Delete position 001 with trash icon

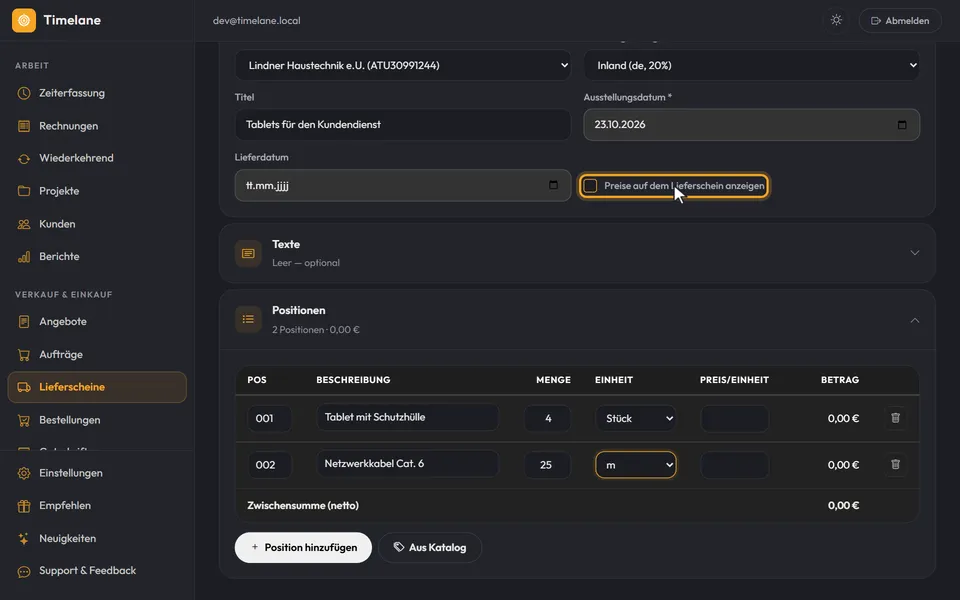point(895,418)
